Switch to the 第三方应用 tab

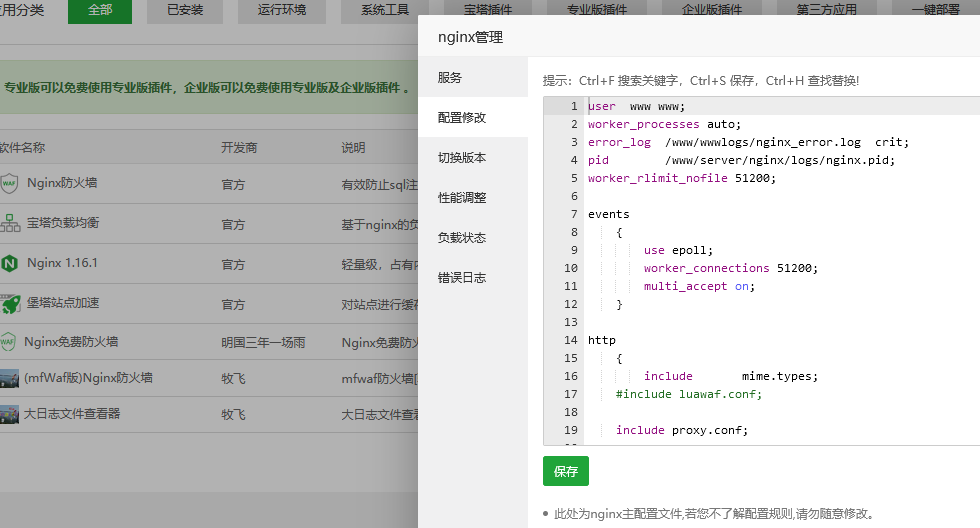pos(826,8)
